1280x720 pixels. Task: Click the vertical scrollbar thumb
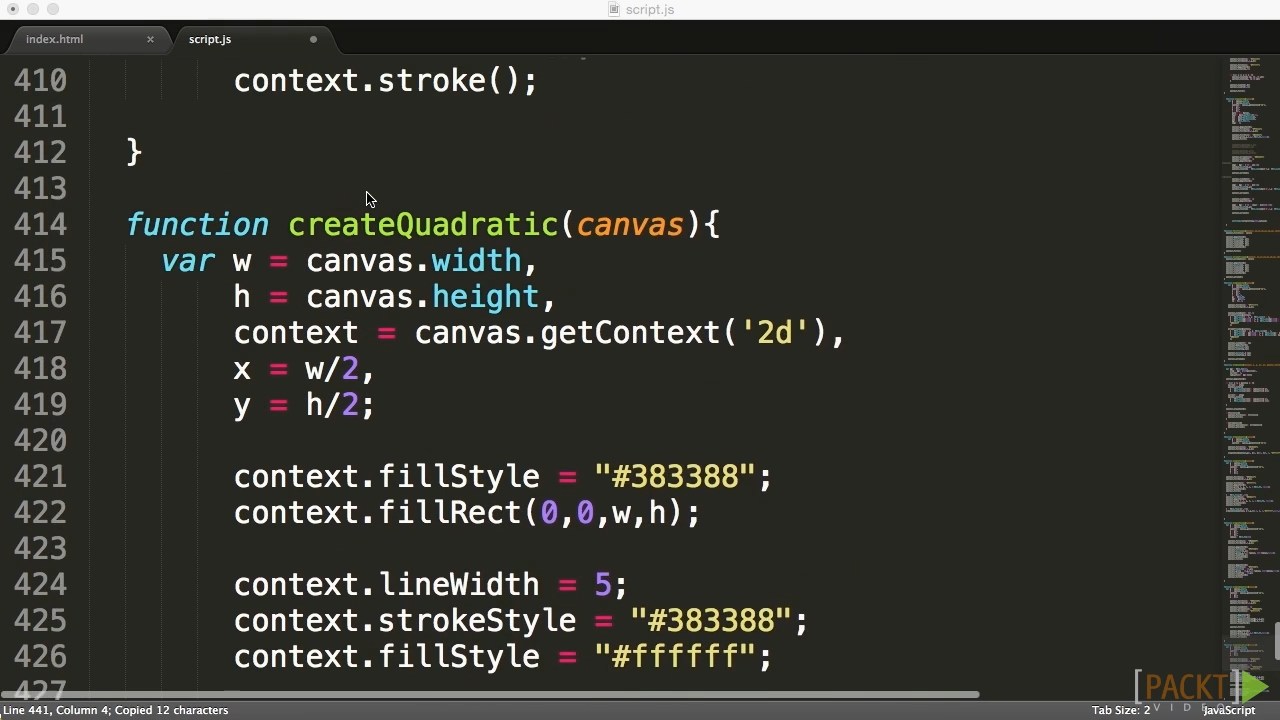pos(1277,641)
